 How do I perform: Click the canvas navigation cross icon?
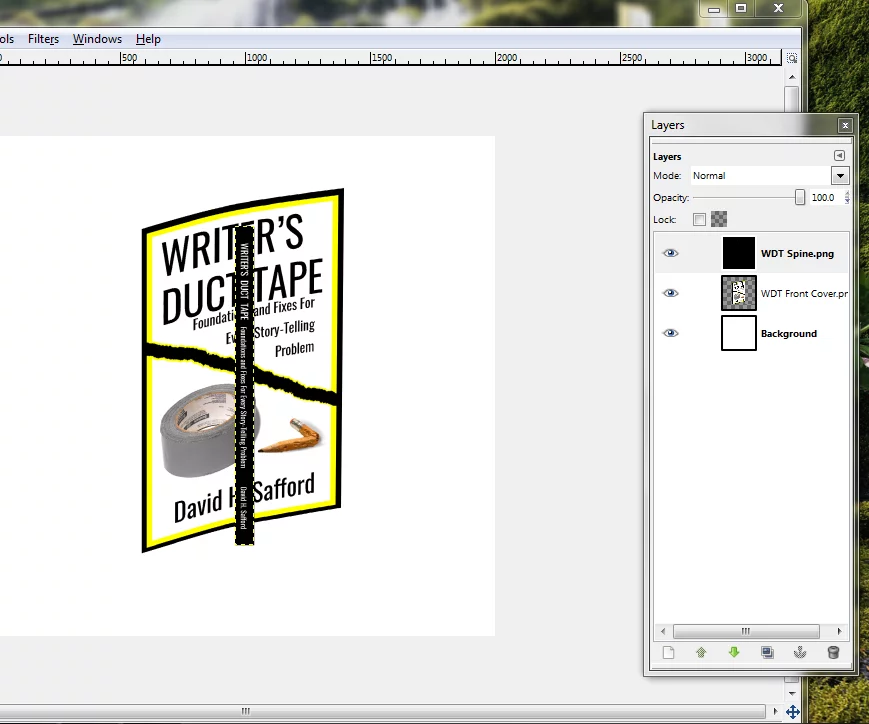coord(792,712)
